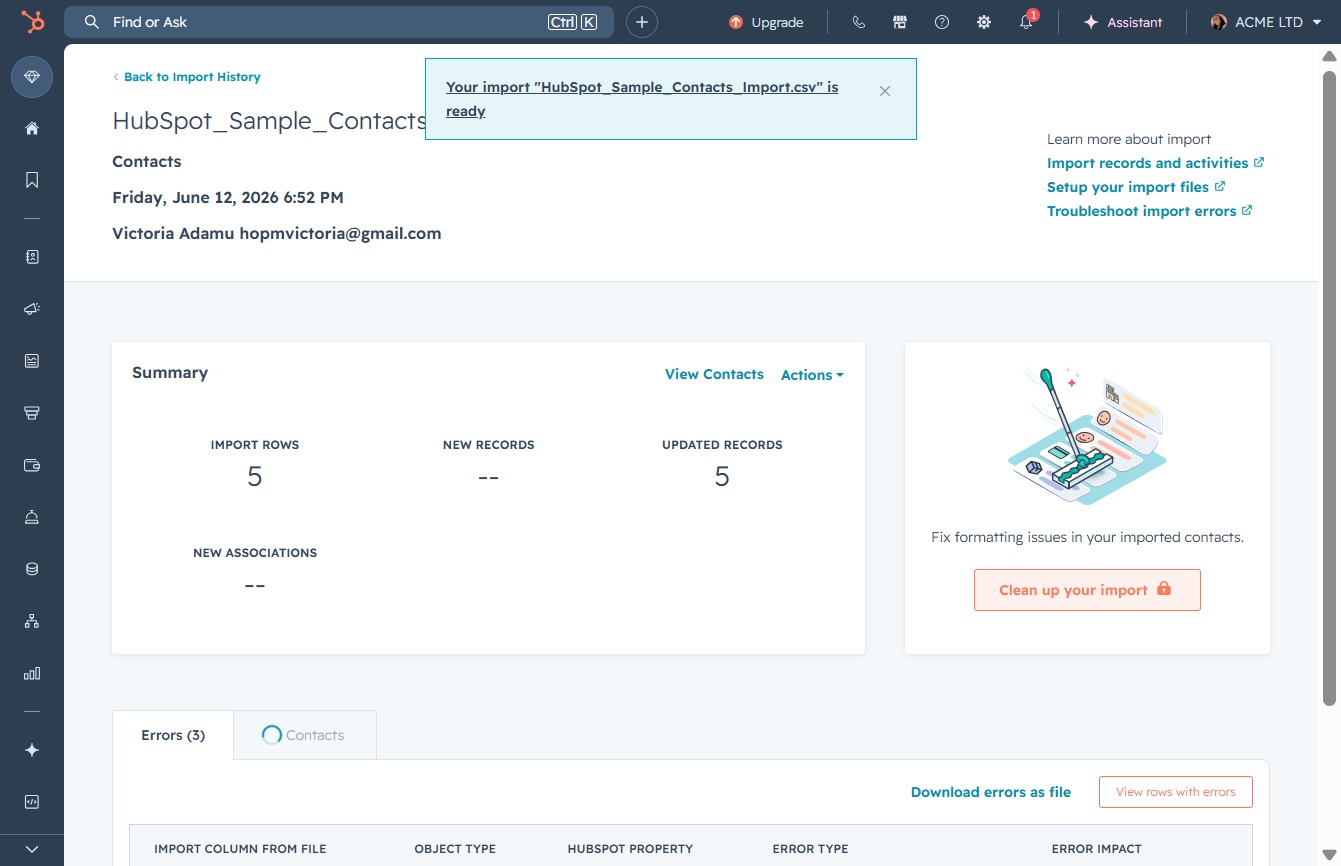Click the cleanup illustration image
Image resolution: width=1341 pixels, height=866 pixels.
pos(1087,435)
